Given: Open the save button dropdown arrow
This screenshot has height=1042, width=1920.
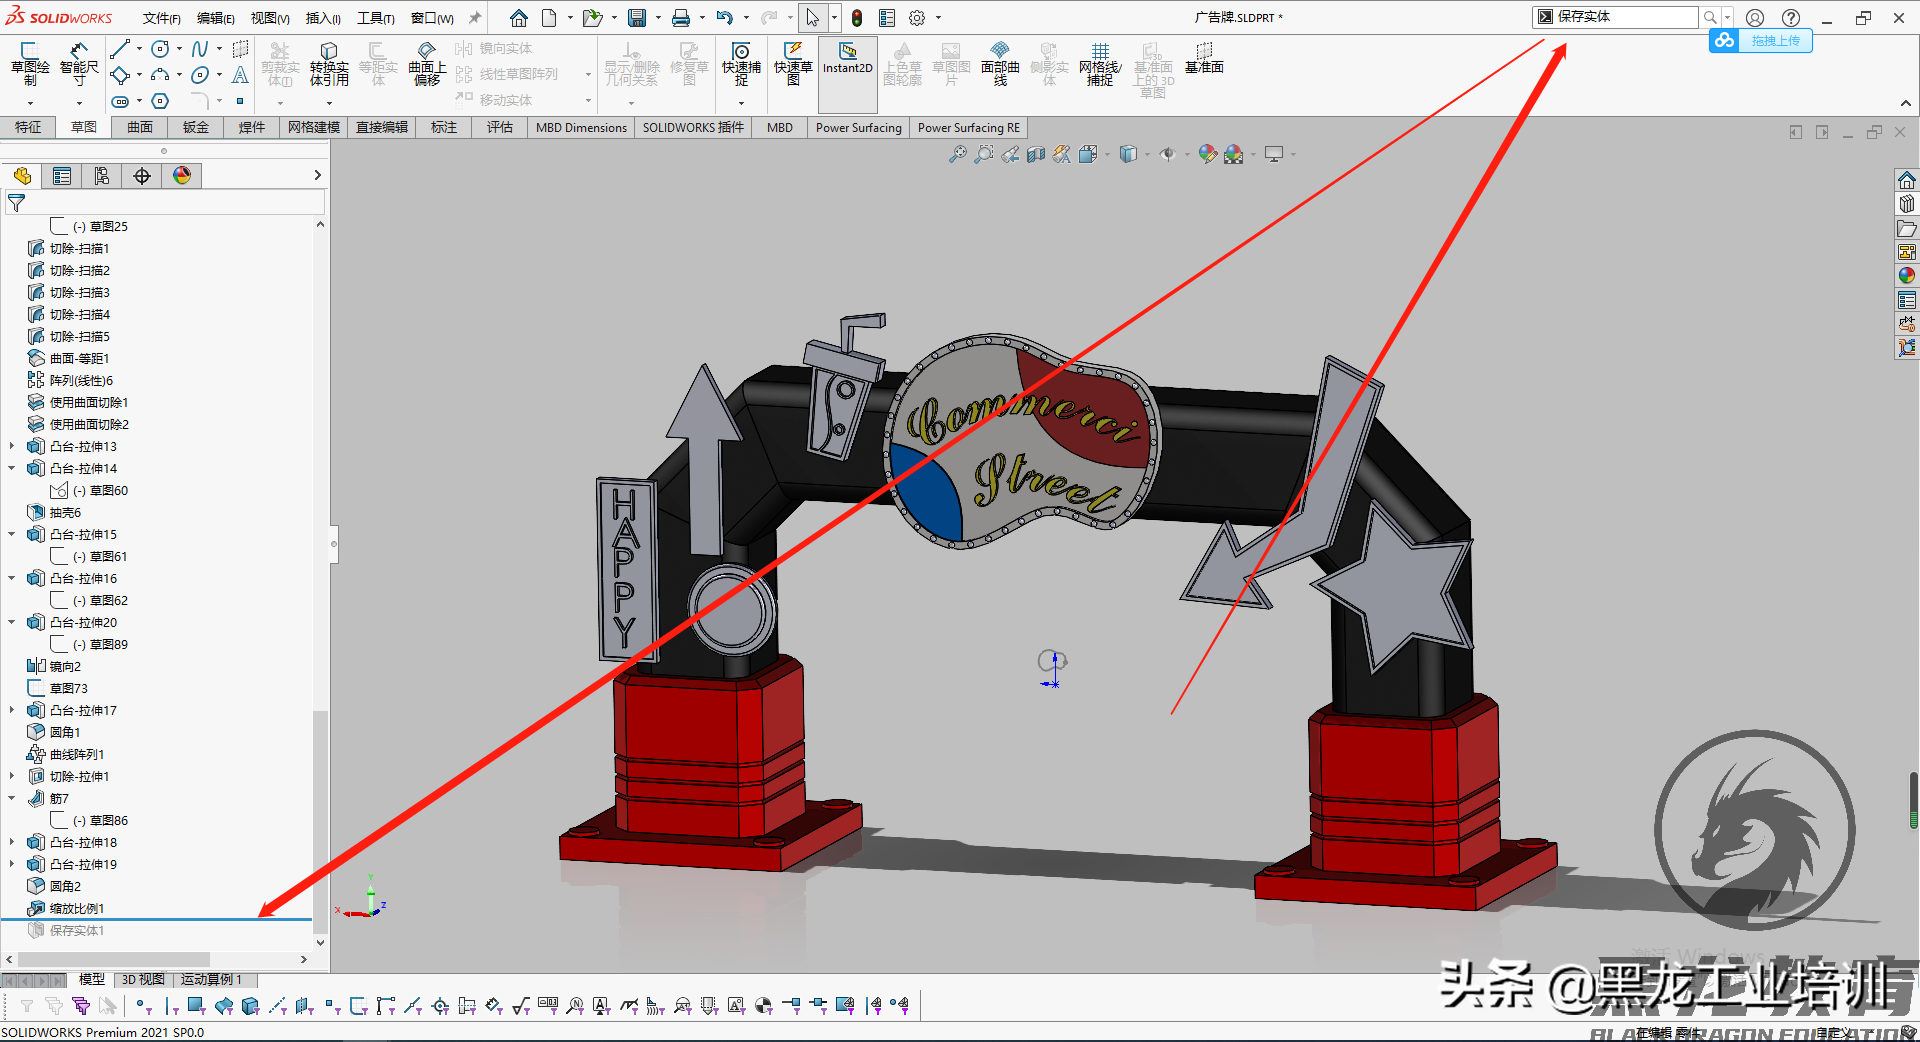Looking at the screenshot, I should (x=659, y=17).
